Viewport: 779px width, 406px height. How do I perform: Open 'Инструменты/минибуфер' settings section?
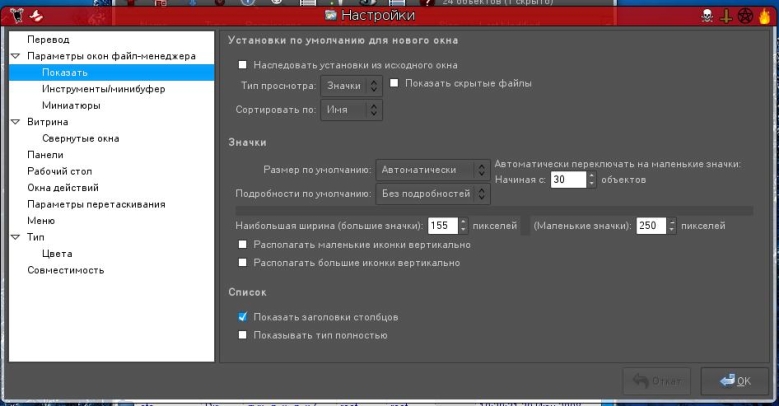pyautogui.click(x=103, y=89)
